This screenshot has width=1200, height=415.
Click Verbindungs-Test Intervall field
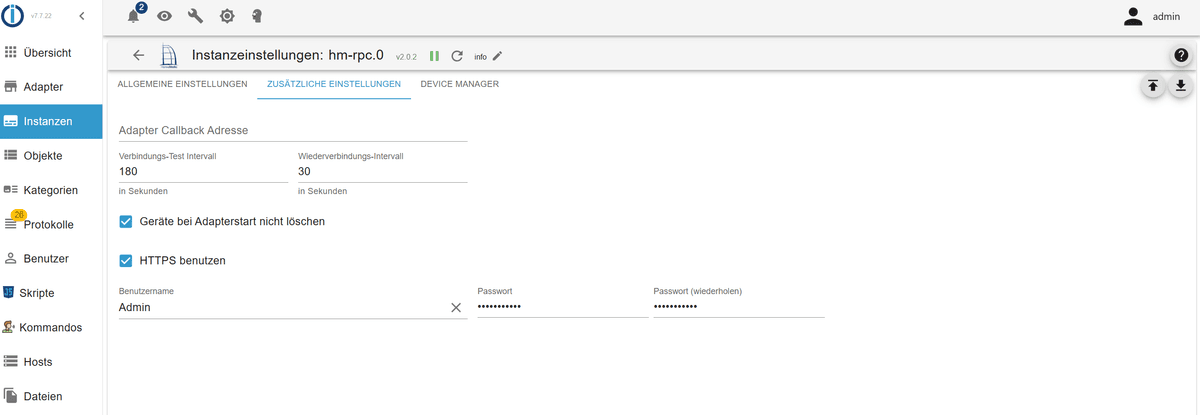203,171
